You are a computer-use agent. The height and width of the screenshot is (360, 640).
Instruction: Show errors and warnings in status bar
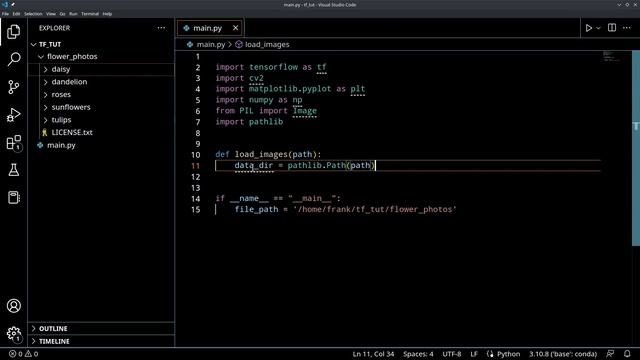(24, 354)
